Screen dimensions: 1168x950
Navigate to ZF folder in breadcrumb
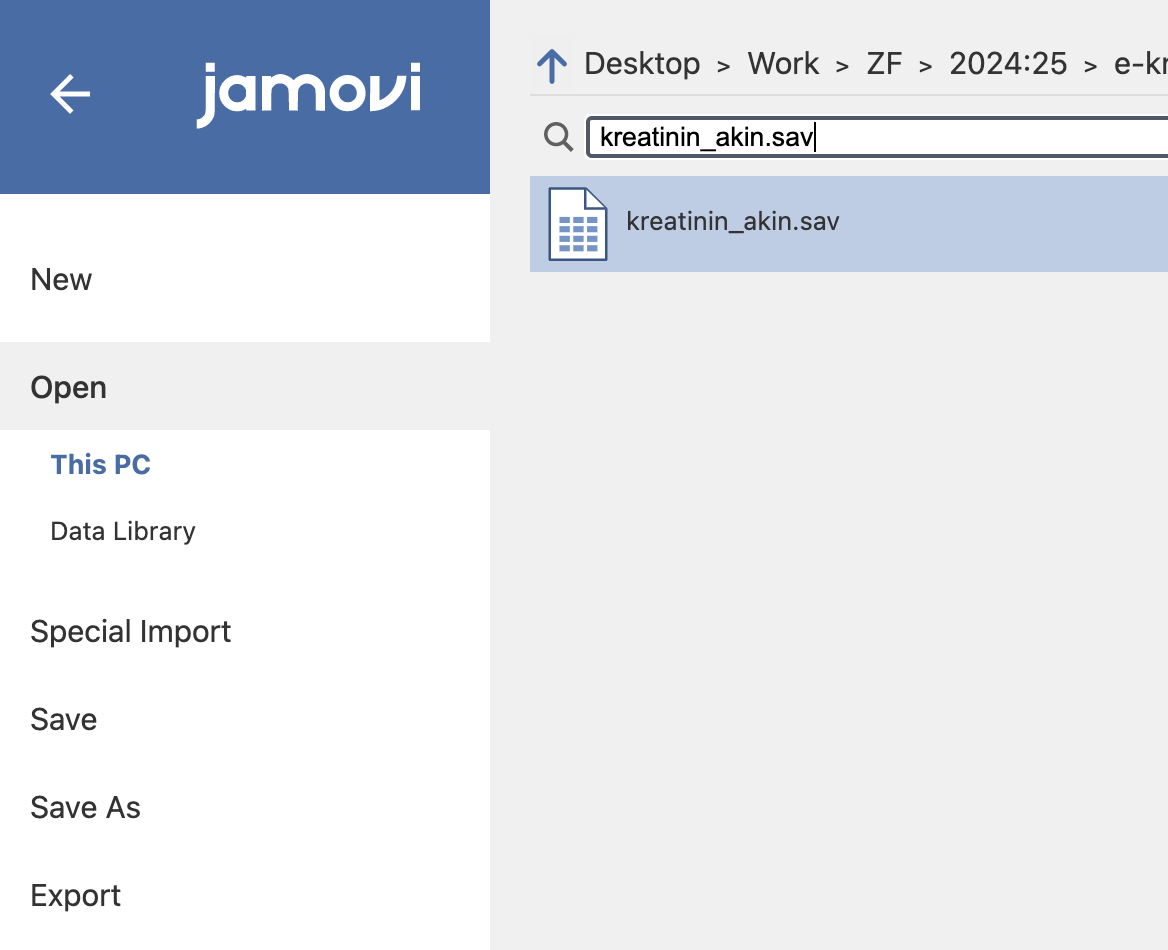pyautogui.click(x=884, y=64)
